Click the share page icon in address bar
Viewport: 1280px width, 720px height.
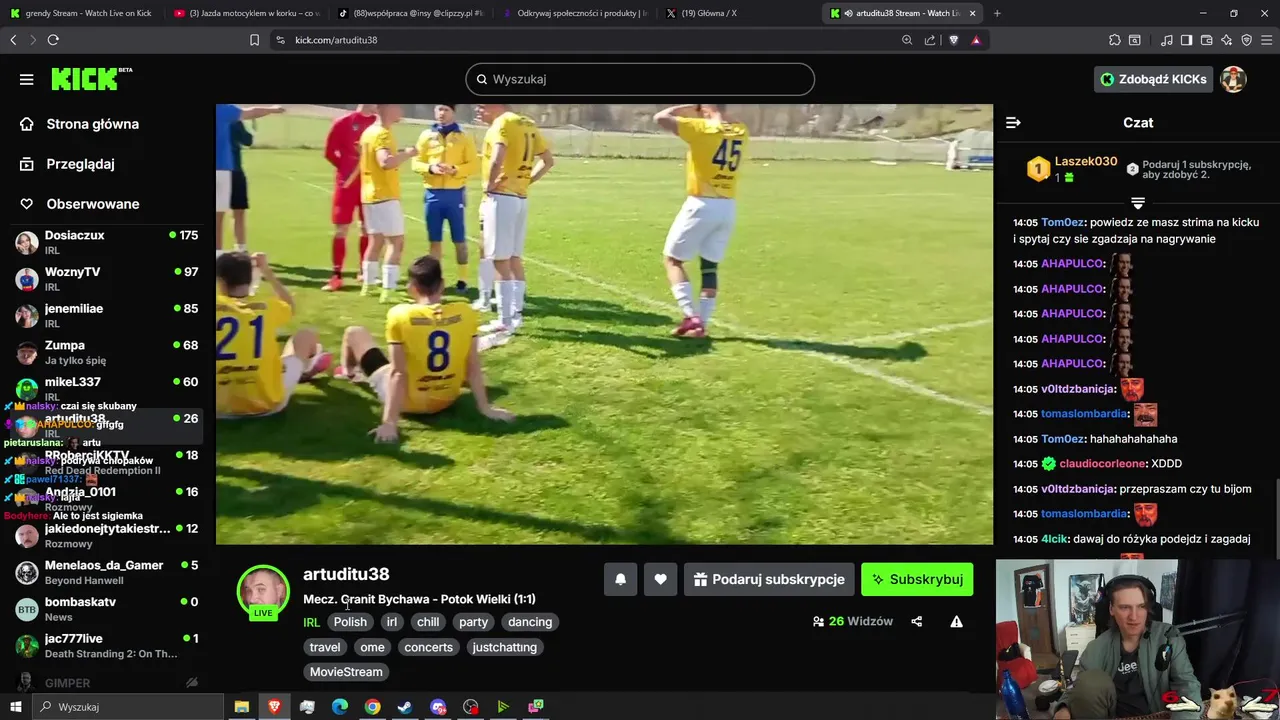pyautogui.click(x=930, y=40)
